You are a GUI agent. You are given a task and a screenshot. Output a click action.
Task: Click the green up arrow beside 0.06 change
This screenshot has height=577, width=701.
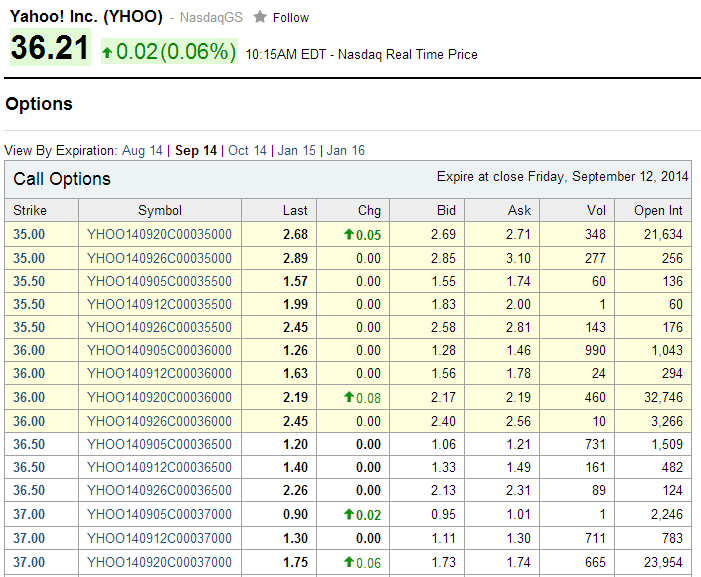click(349, 561)
